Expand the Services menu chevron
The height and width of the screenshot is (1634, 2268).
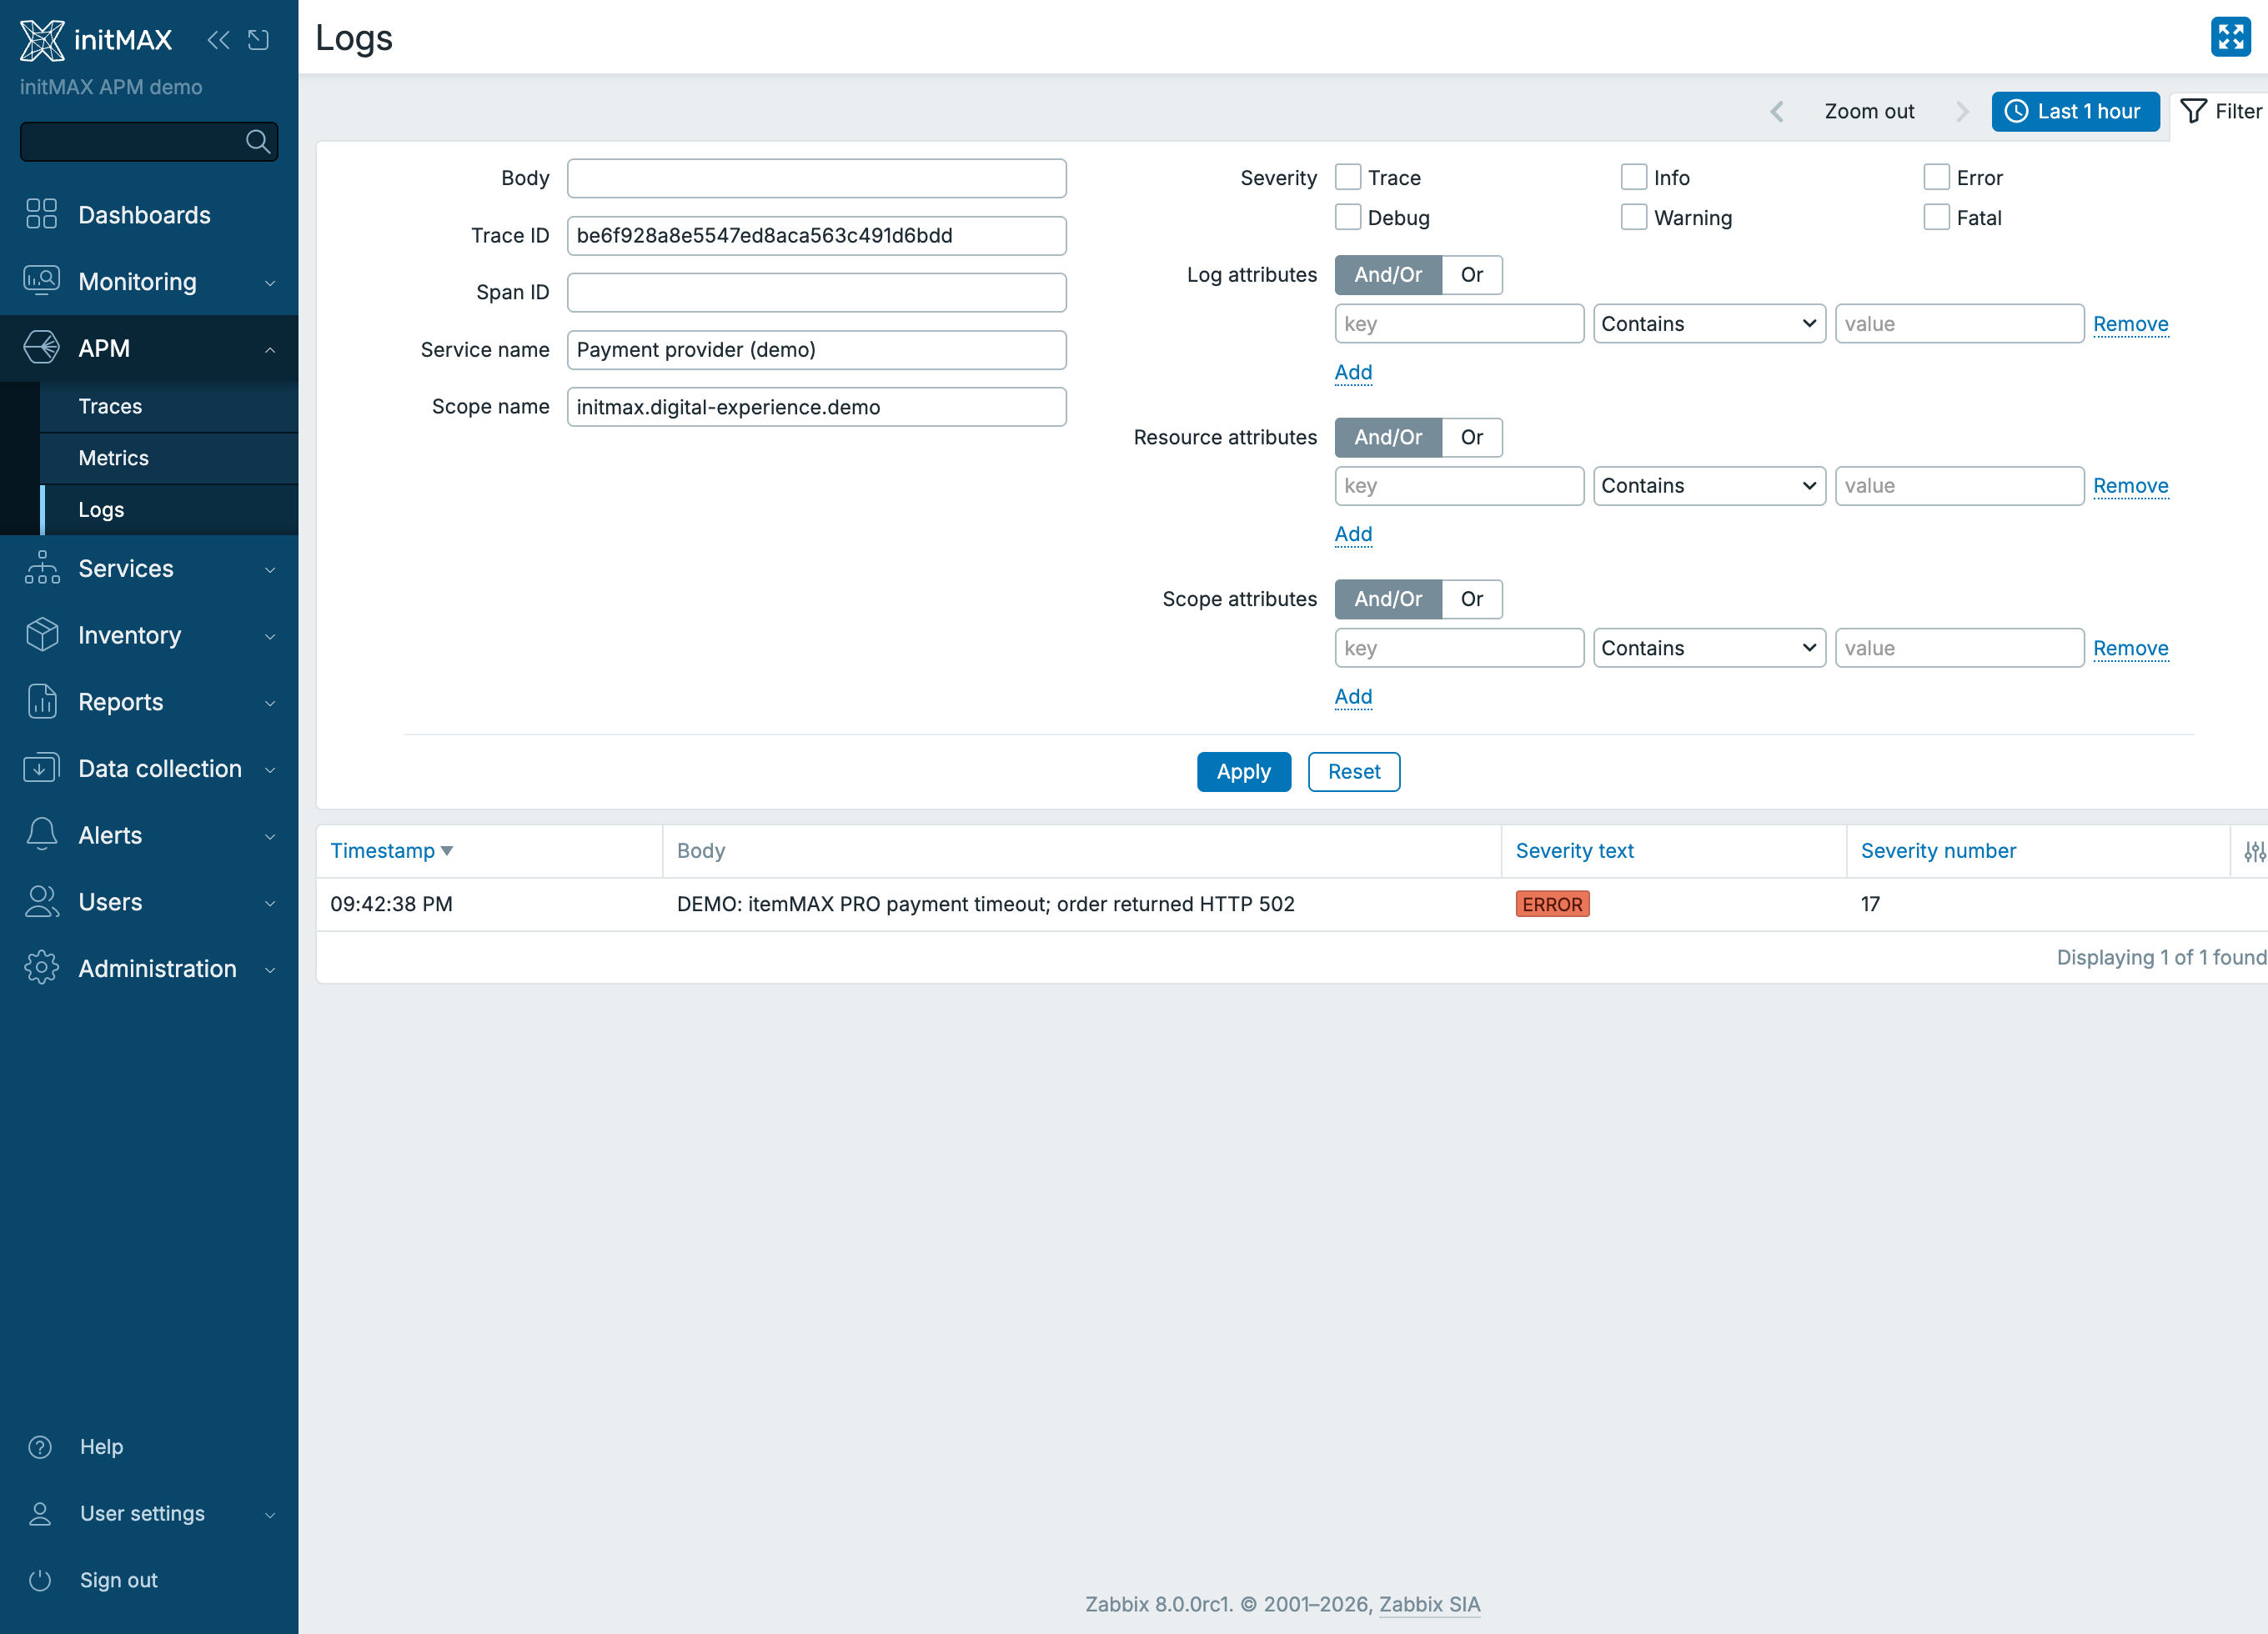[270, 570]
